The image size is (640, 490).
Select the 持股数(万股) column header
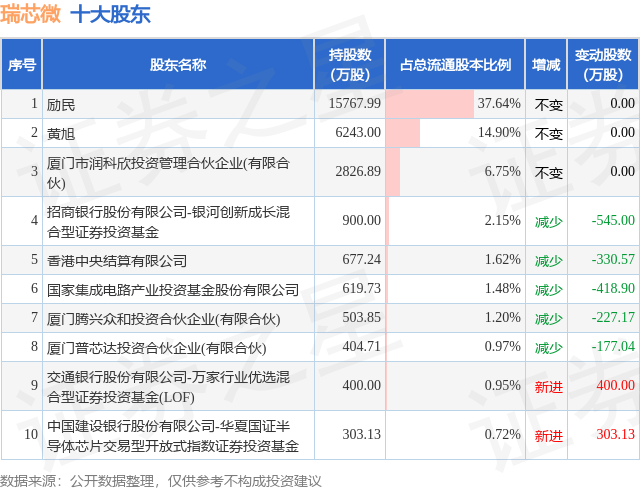tap(350, 65)
